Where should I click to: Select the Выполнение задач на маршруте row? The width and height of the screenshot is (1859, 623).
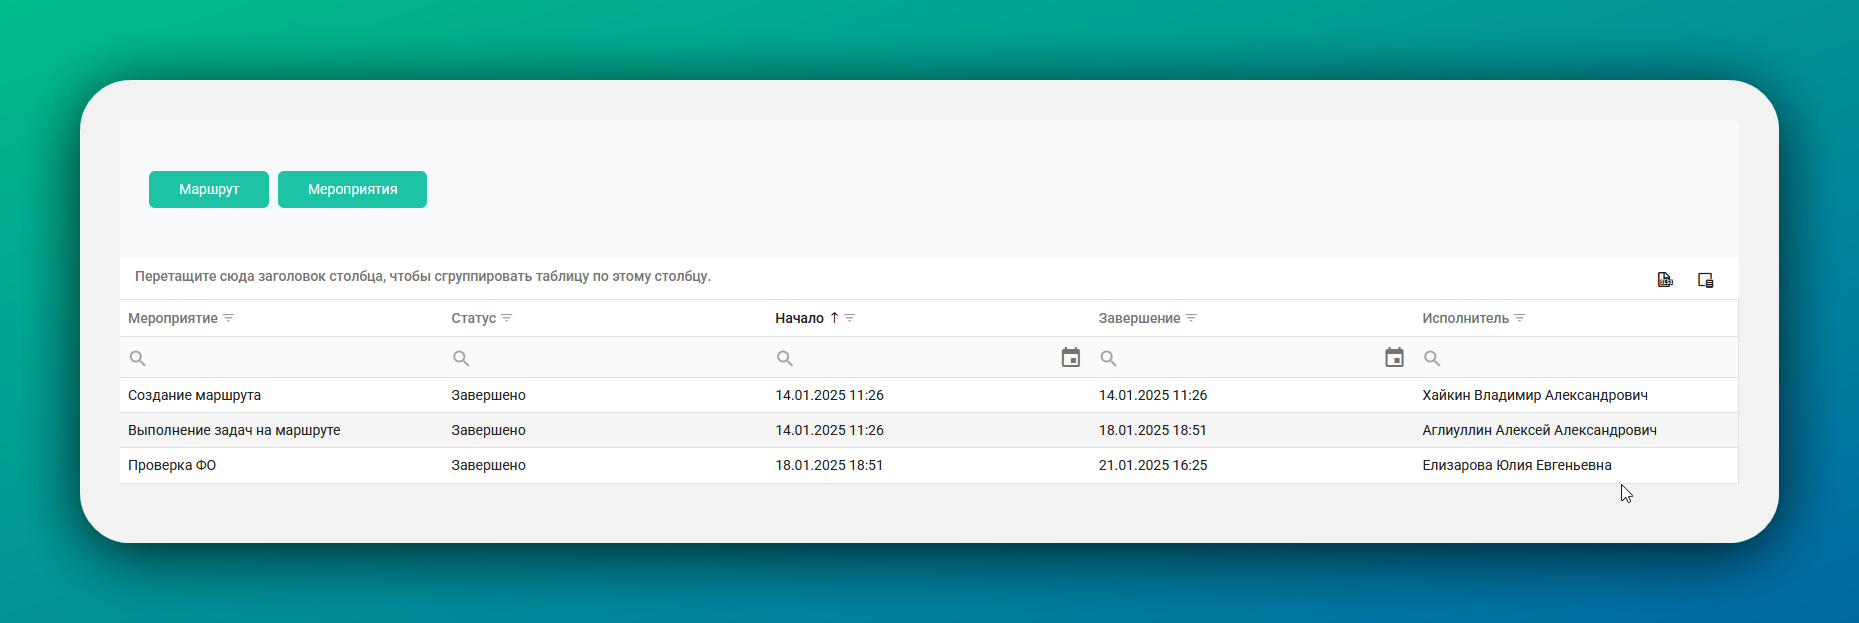[x=929, y=430]
